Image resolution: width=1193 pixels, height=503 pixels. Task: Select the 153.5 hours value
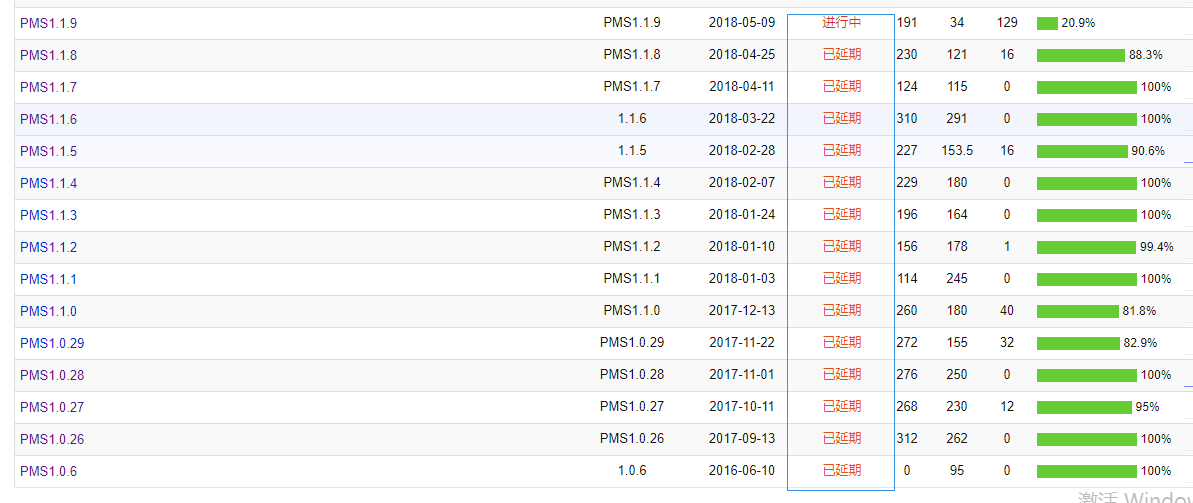tap(957, 150)
